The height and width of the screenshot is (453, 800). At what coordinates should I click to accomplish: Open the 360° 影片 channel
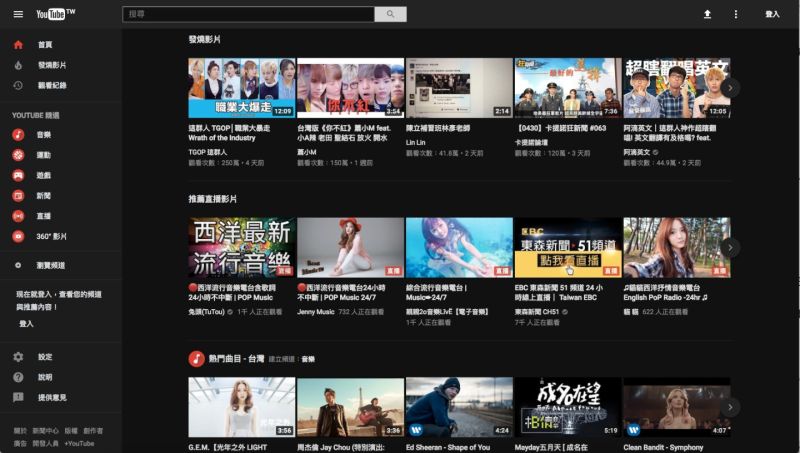[61, 236]
